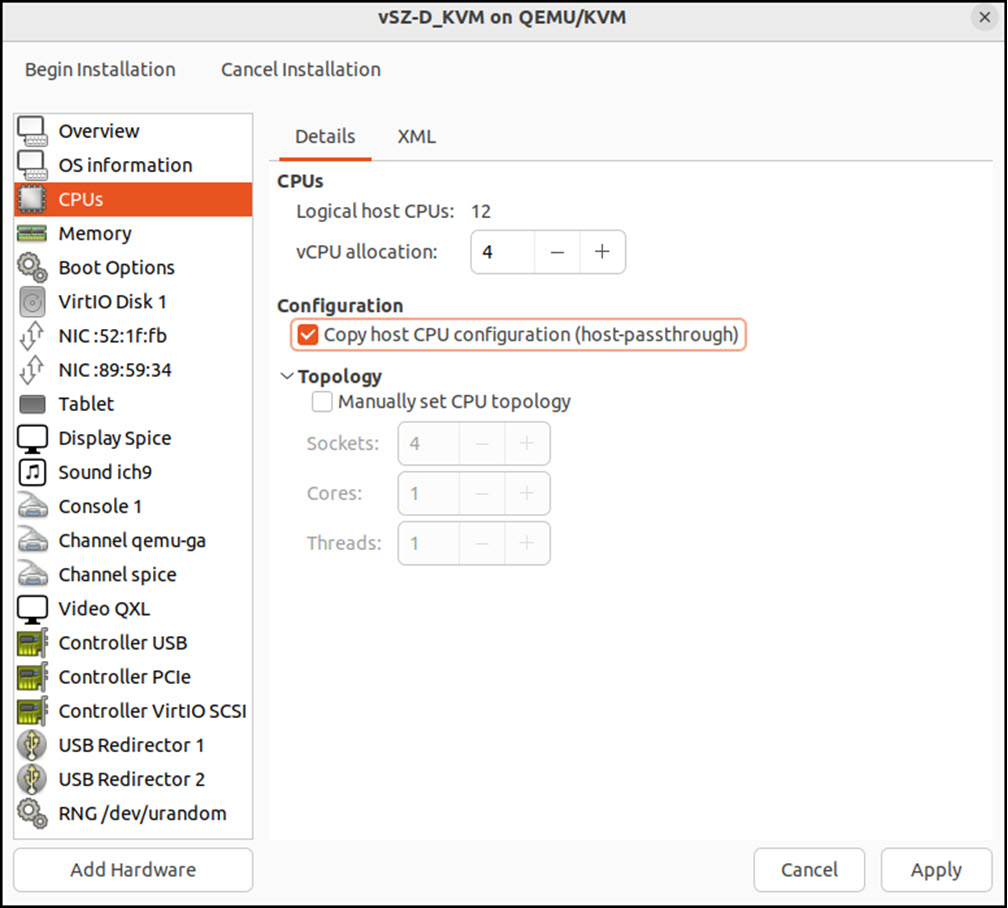Select the Boot Options gears icon
The height and width of the screenshot is (908, 1008).
coord(32,268)
